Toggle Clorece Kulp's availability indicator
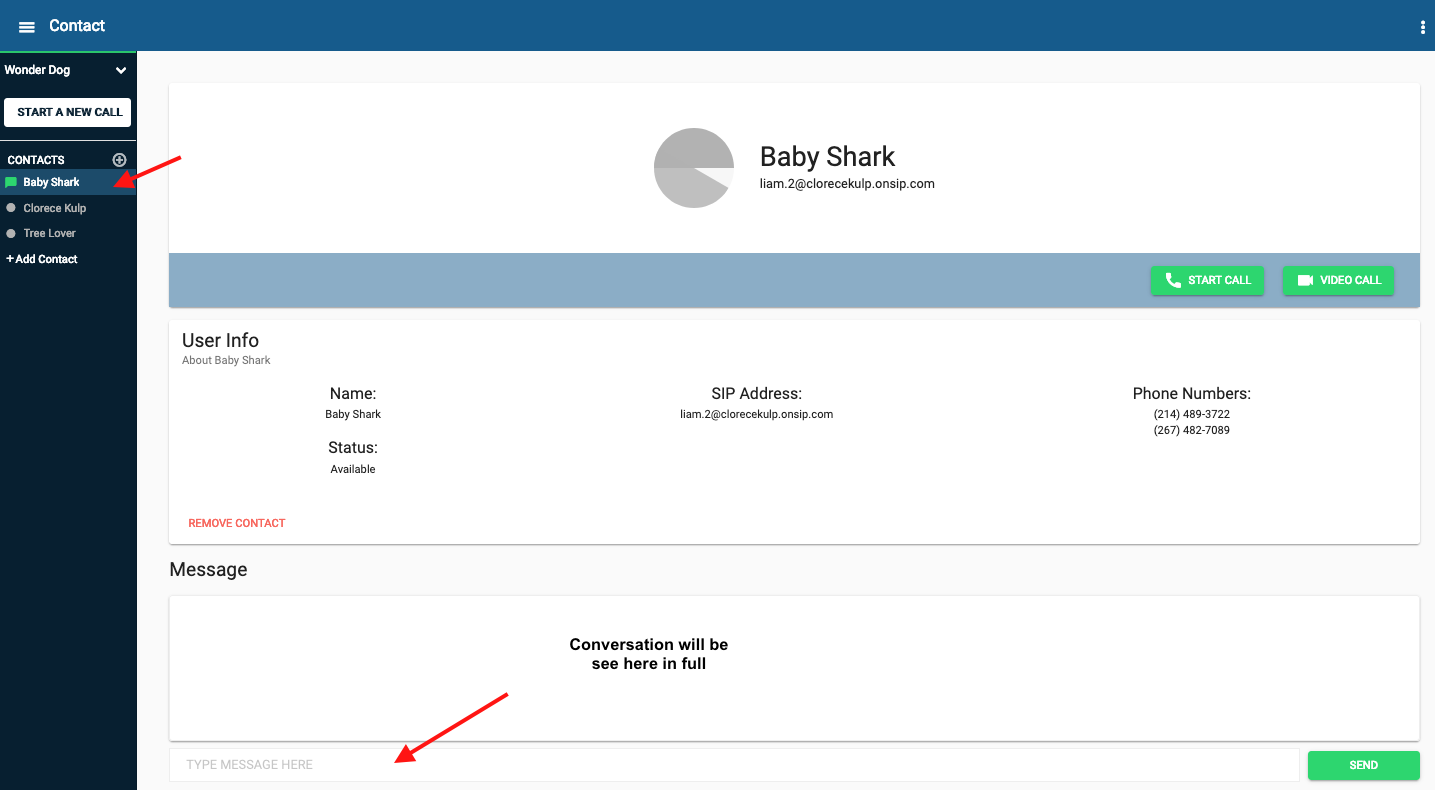This screenshot has width=1435, height=790. (x=10, y=207)
